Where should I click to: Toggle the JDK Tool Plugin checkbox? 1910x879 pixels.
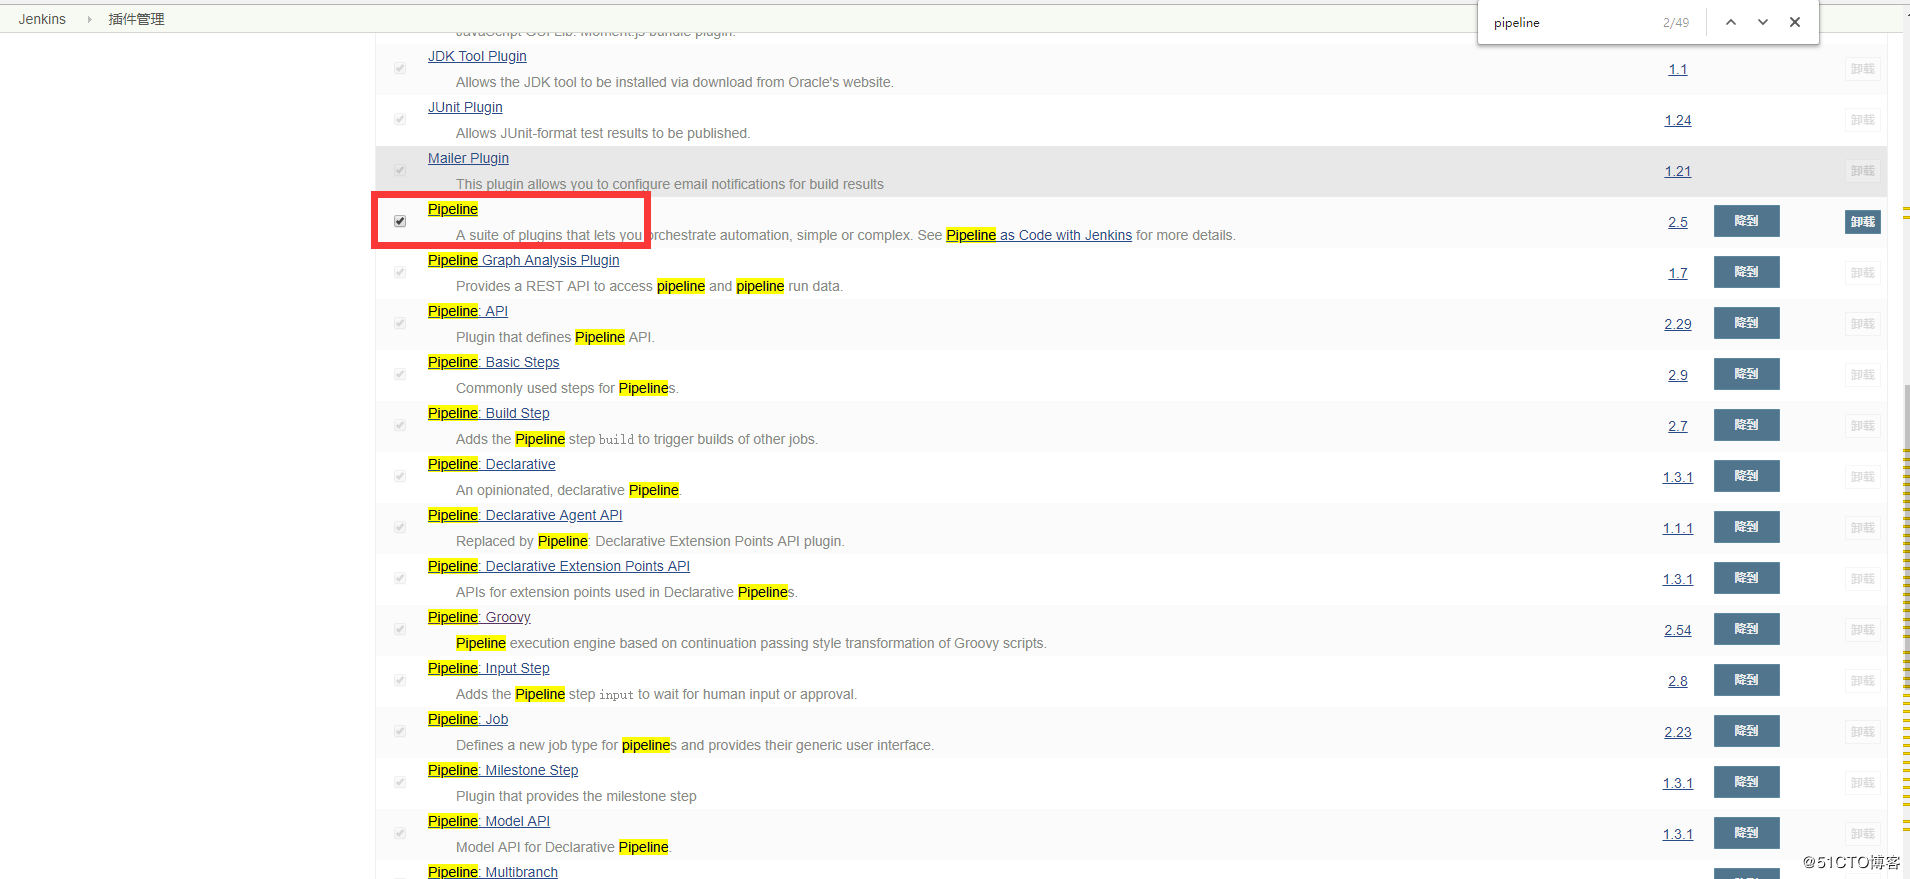(x=400, y=68)
